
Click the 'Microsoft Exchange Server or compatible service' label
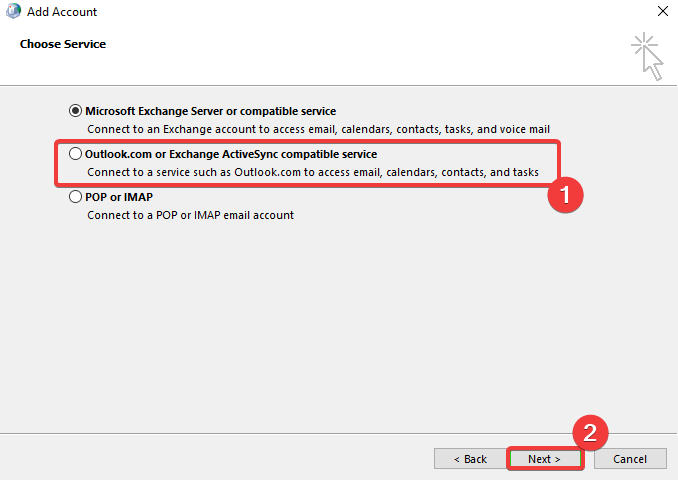211,111
